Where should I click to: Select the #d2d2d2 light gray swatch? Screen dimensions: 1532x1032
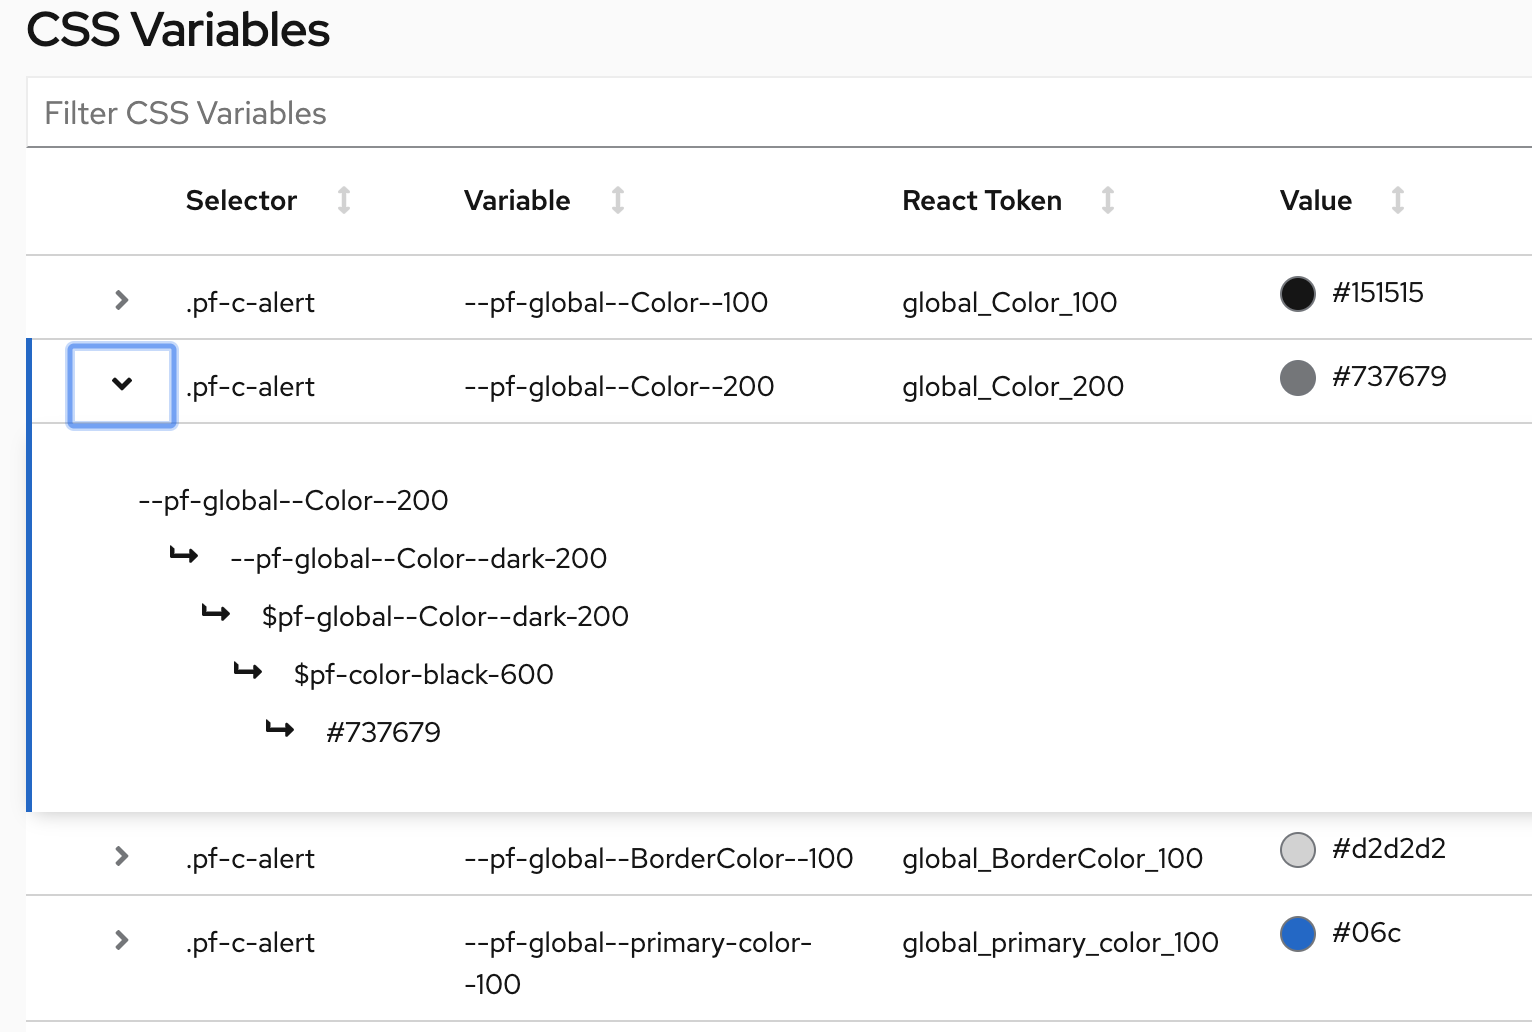(x=1298, y=850)
